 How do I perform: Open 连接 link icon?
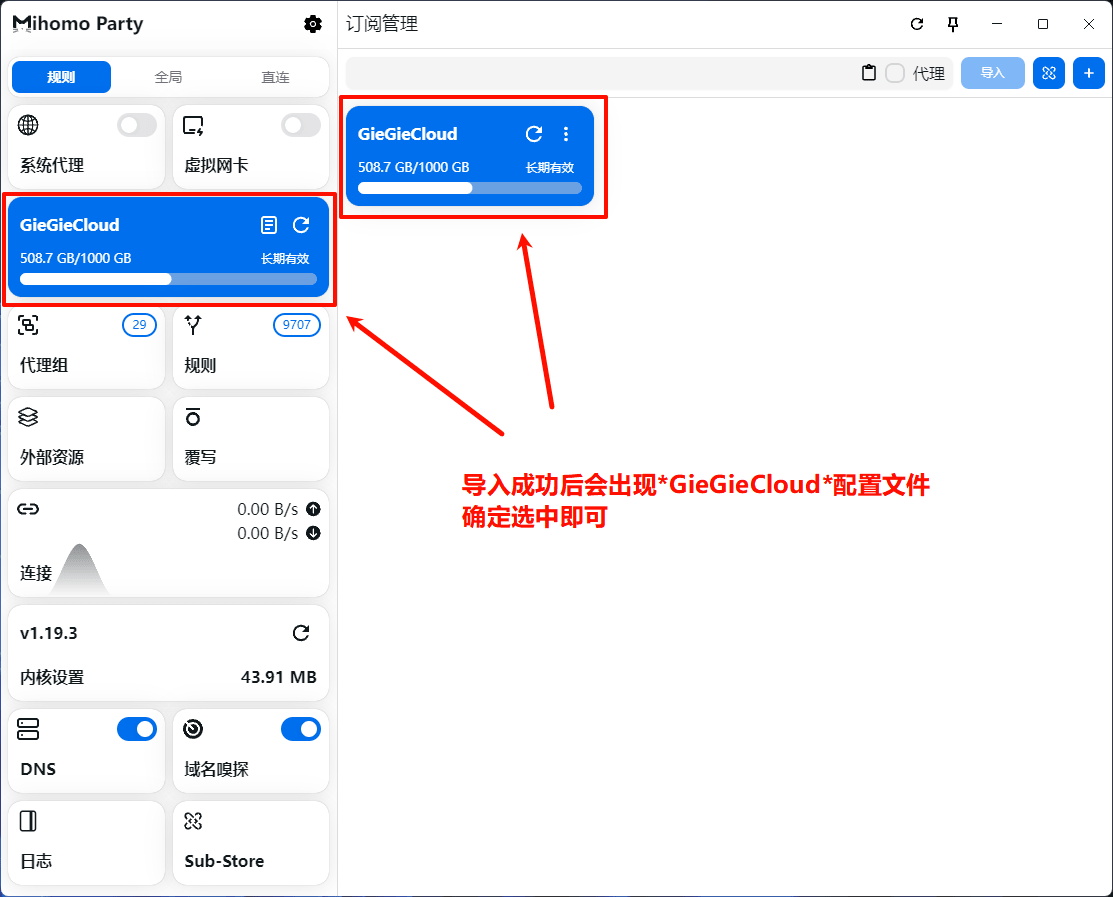[x=28, y=509]
